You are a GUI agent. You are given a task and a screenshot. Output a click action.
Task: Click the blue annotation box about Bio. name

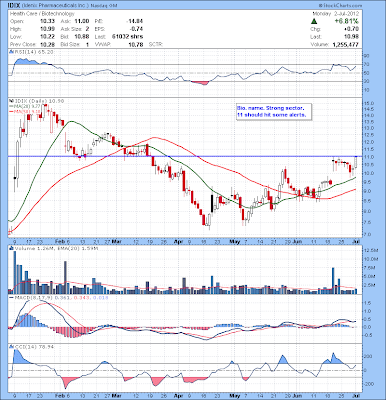click(274, 111)
